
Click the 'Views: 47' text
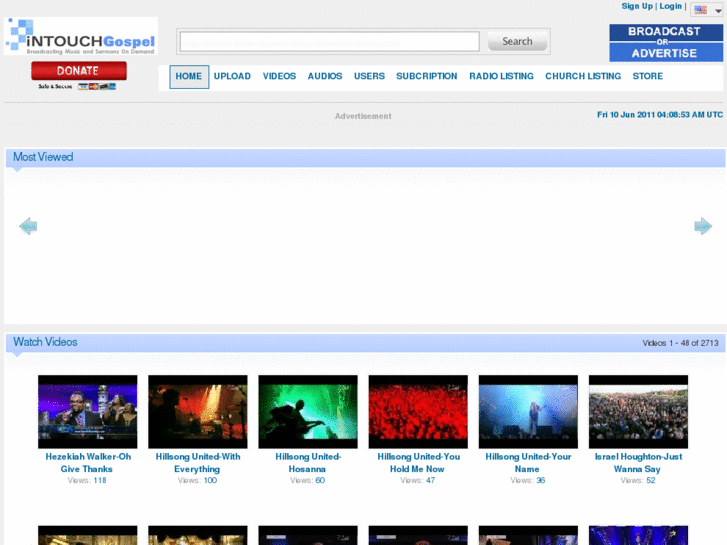[418, 481]
